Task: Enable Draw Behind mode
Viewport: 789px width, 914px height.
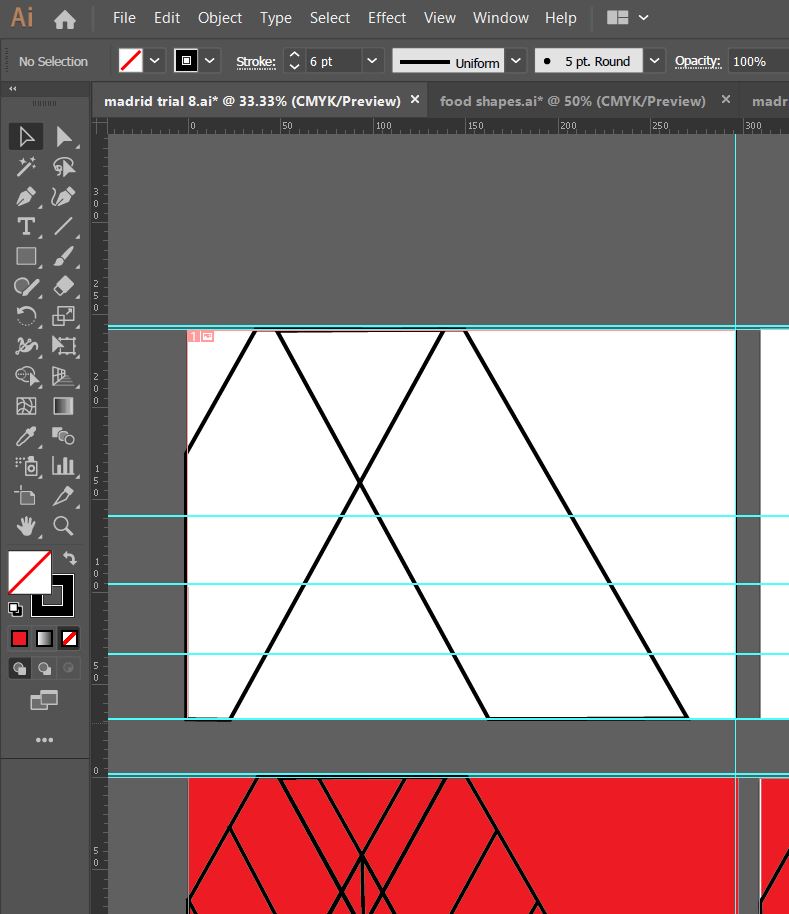Action: pyautogui.click(x=44, y=668)
